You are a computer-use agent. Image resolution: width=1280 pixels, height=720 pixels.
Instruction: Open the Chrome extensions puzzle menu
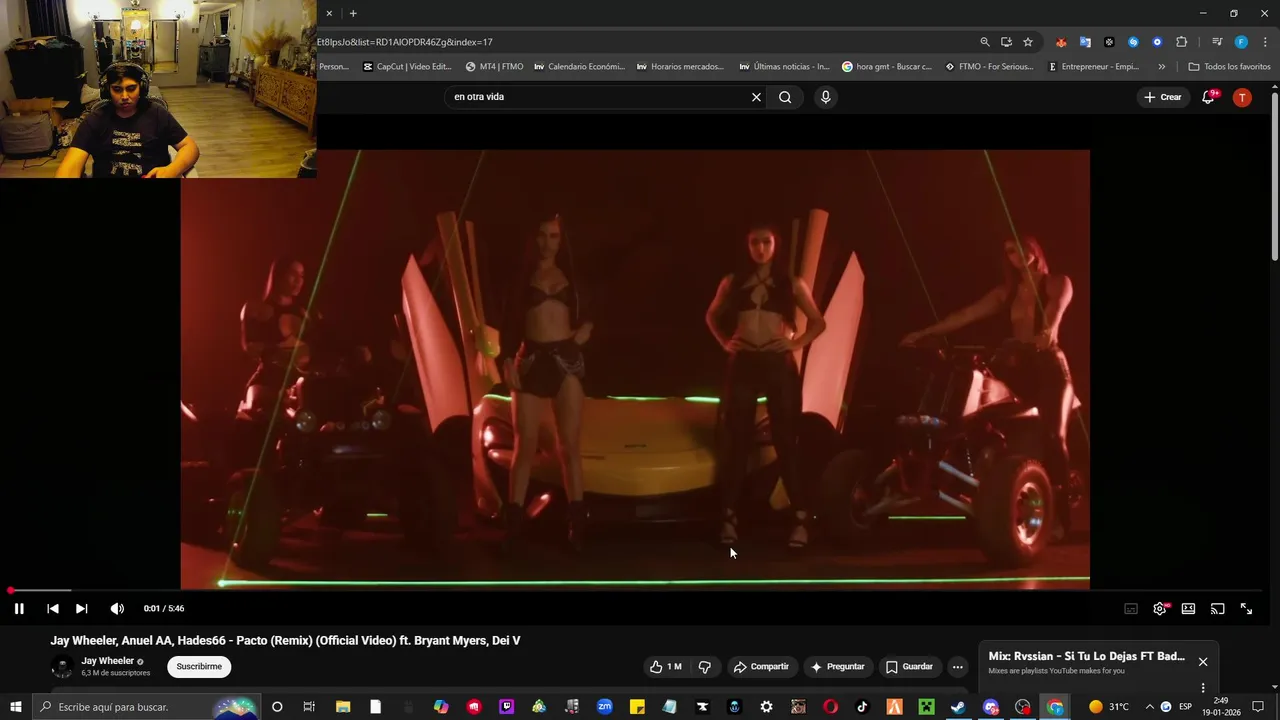coord(1182,42)
